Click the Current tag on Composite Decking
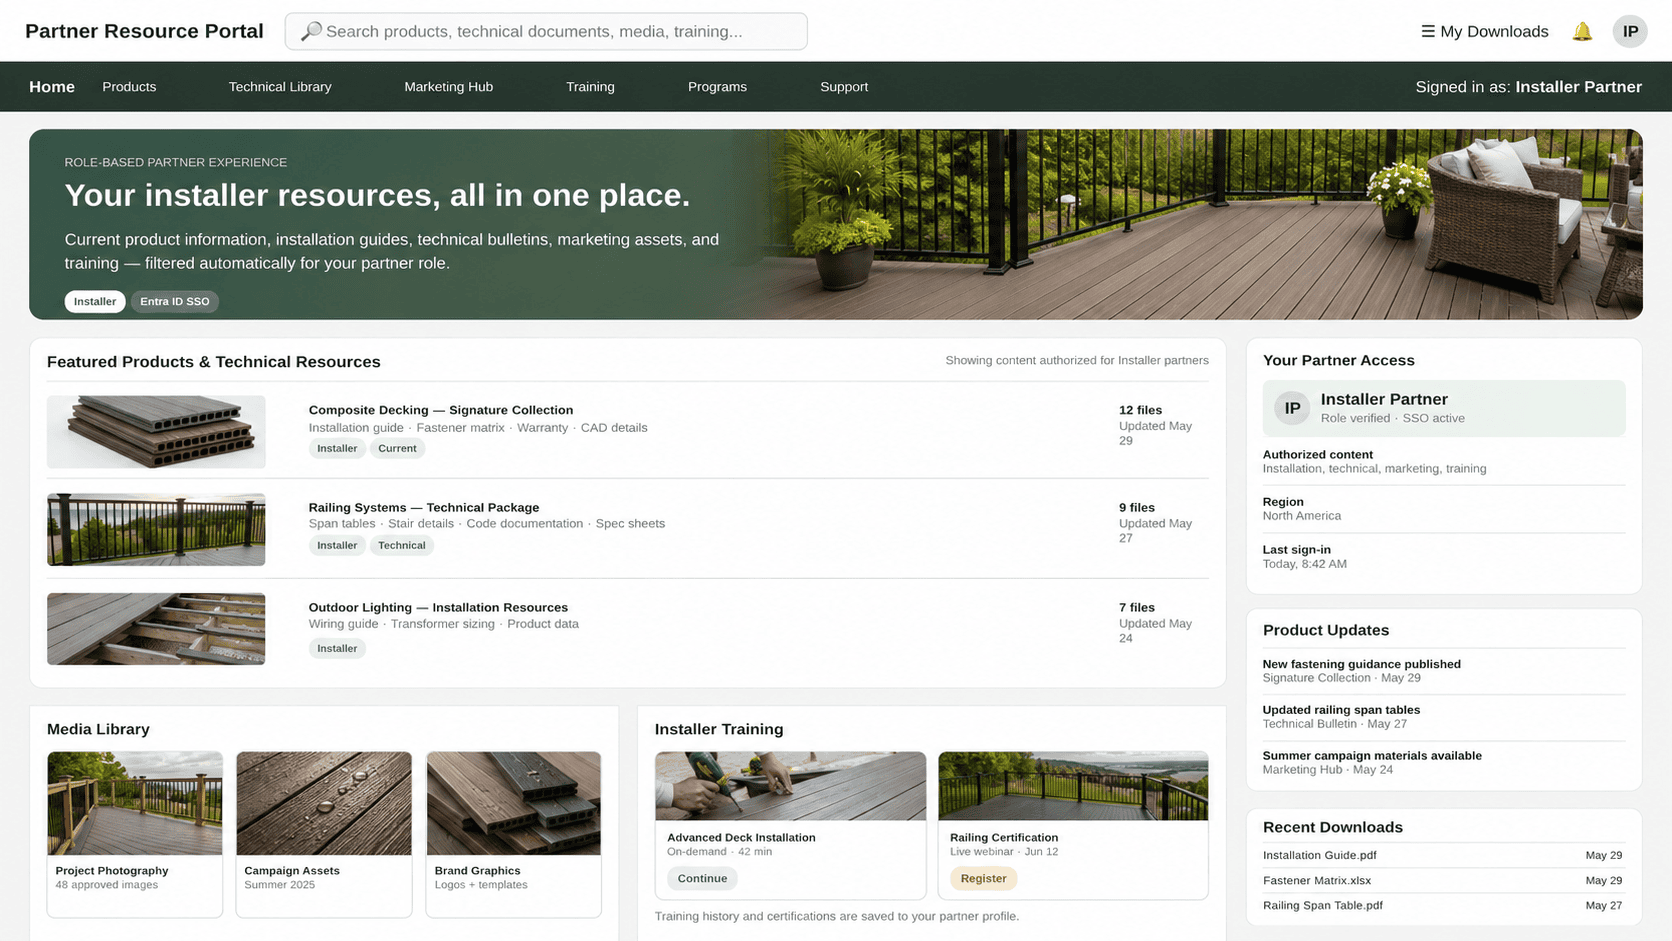1672x941 pixels. (x=397, y=448)
